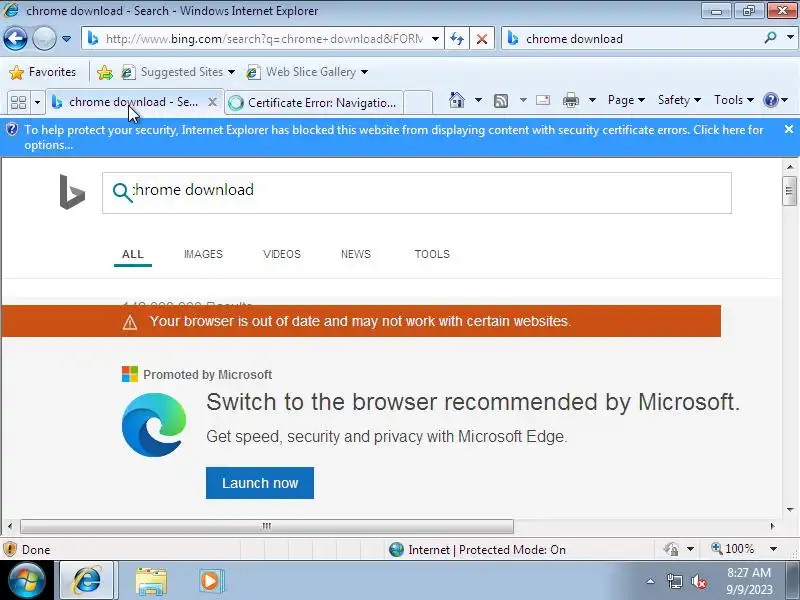The height and width of the screenshot is (600, 800).
Task: Click the RSS Feeds icon
Action: (x=501, y=101)
